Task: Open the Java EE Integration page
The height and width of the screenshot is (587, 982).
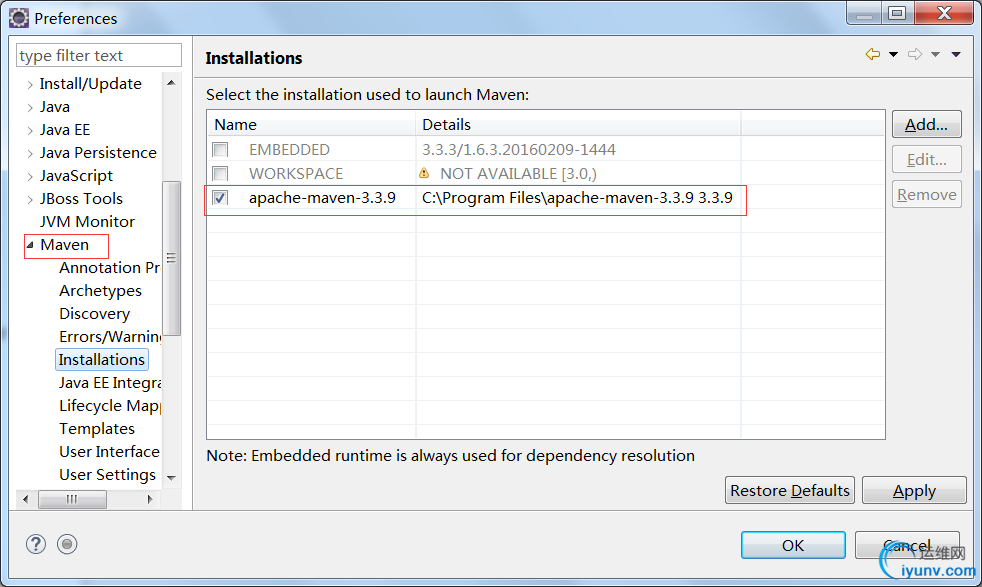Action: [110, 383]
